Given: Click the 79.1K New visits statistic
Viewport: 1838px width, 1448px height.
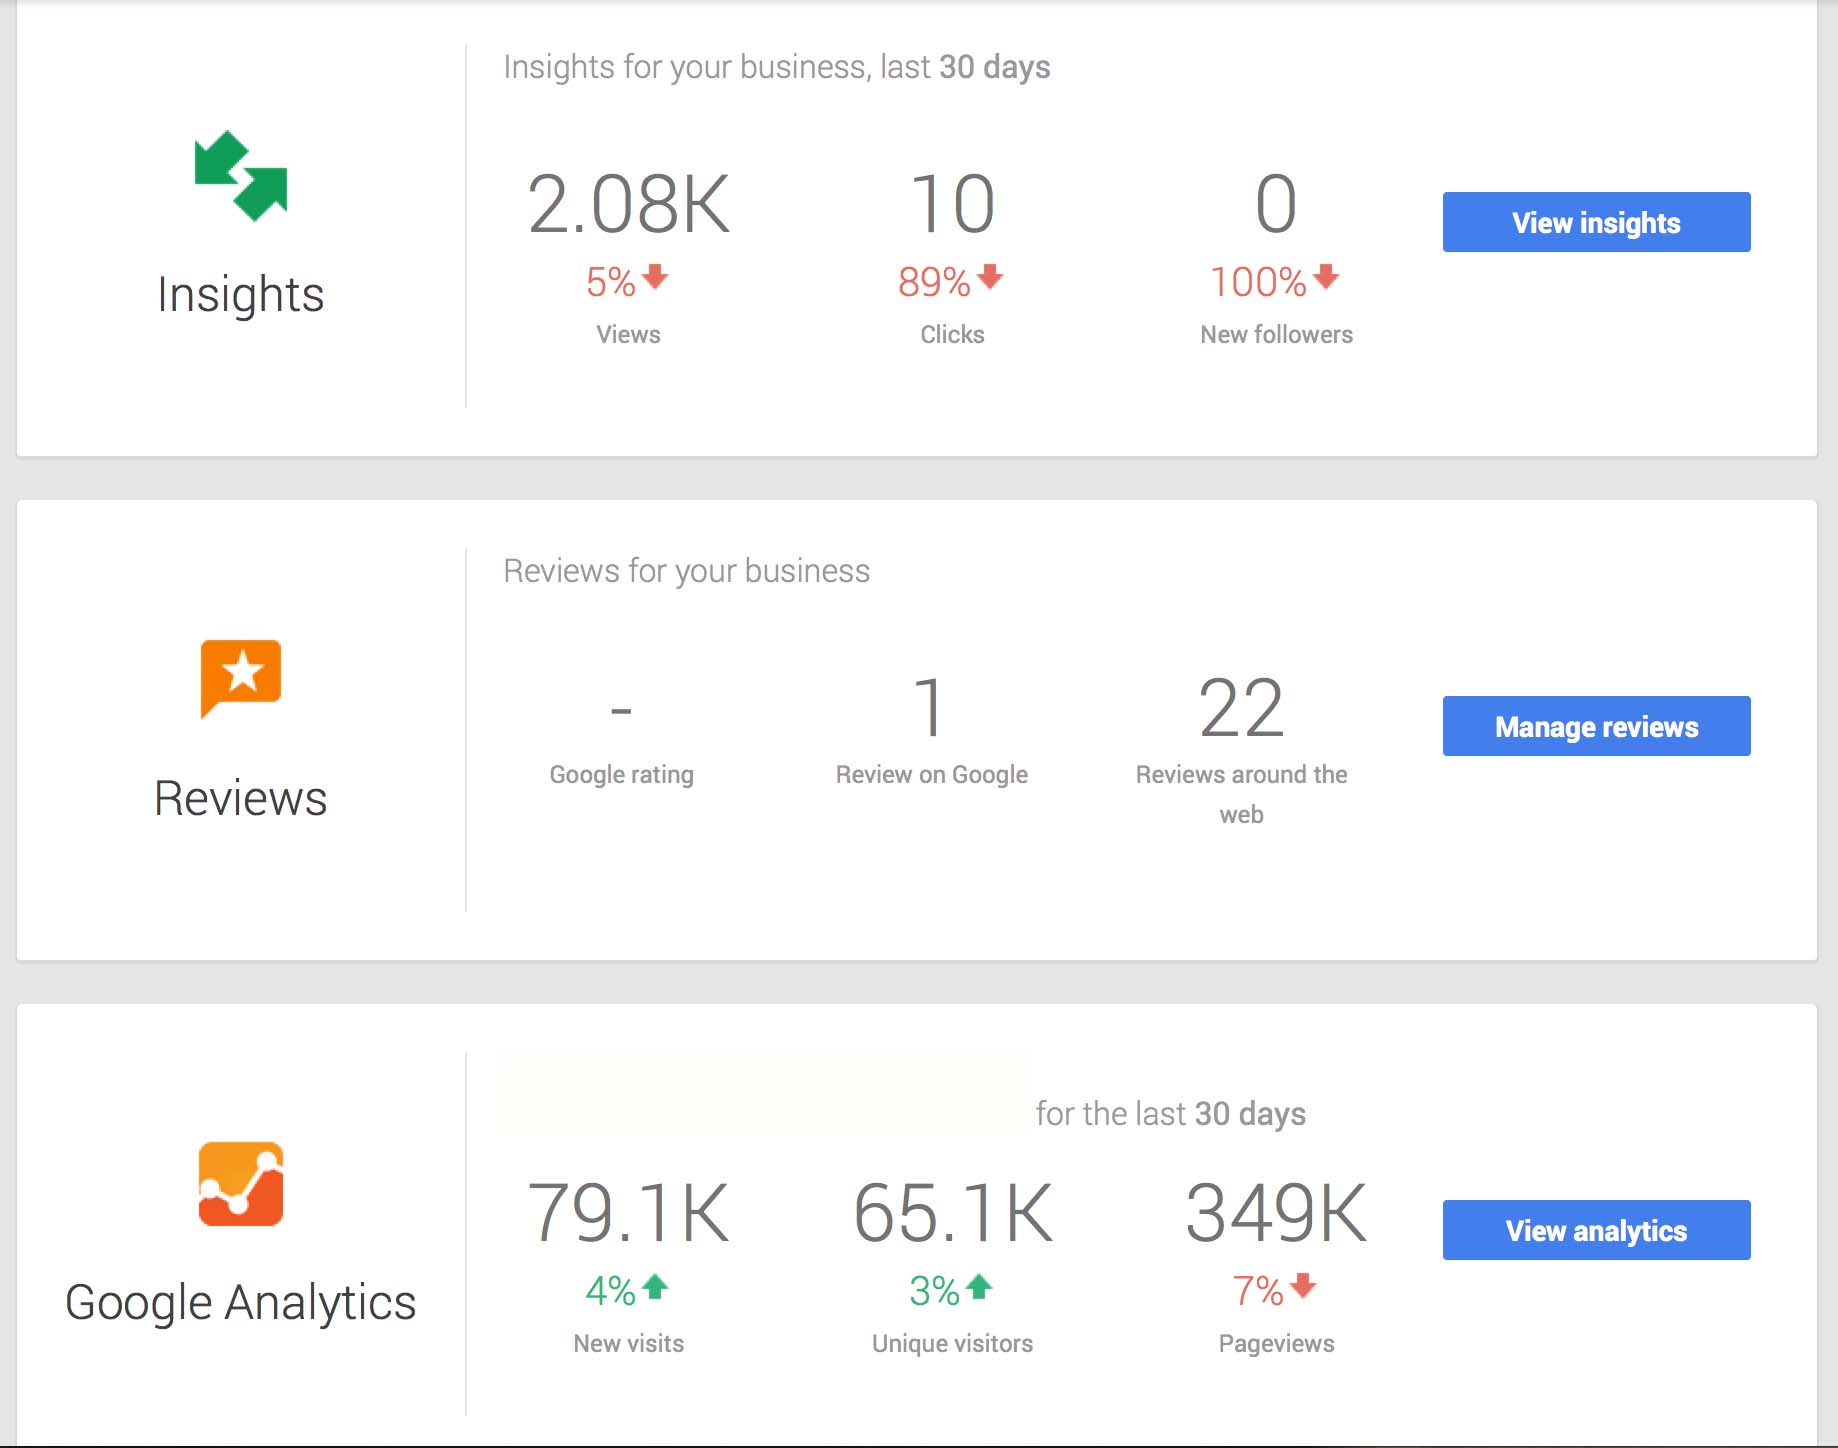Looking at the screenshot, I should coord(628,1215).
